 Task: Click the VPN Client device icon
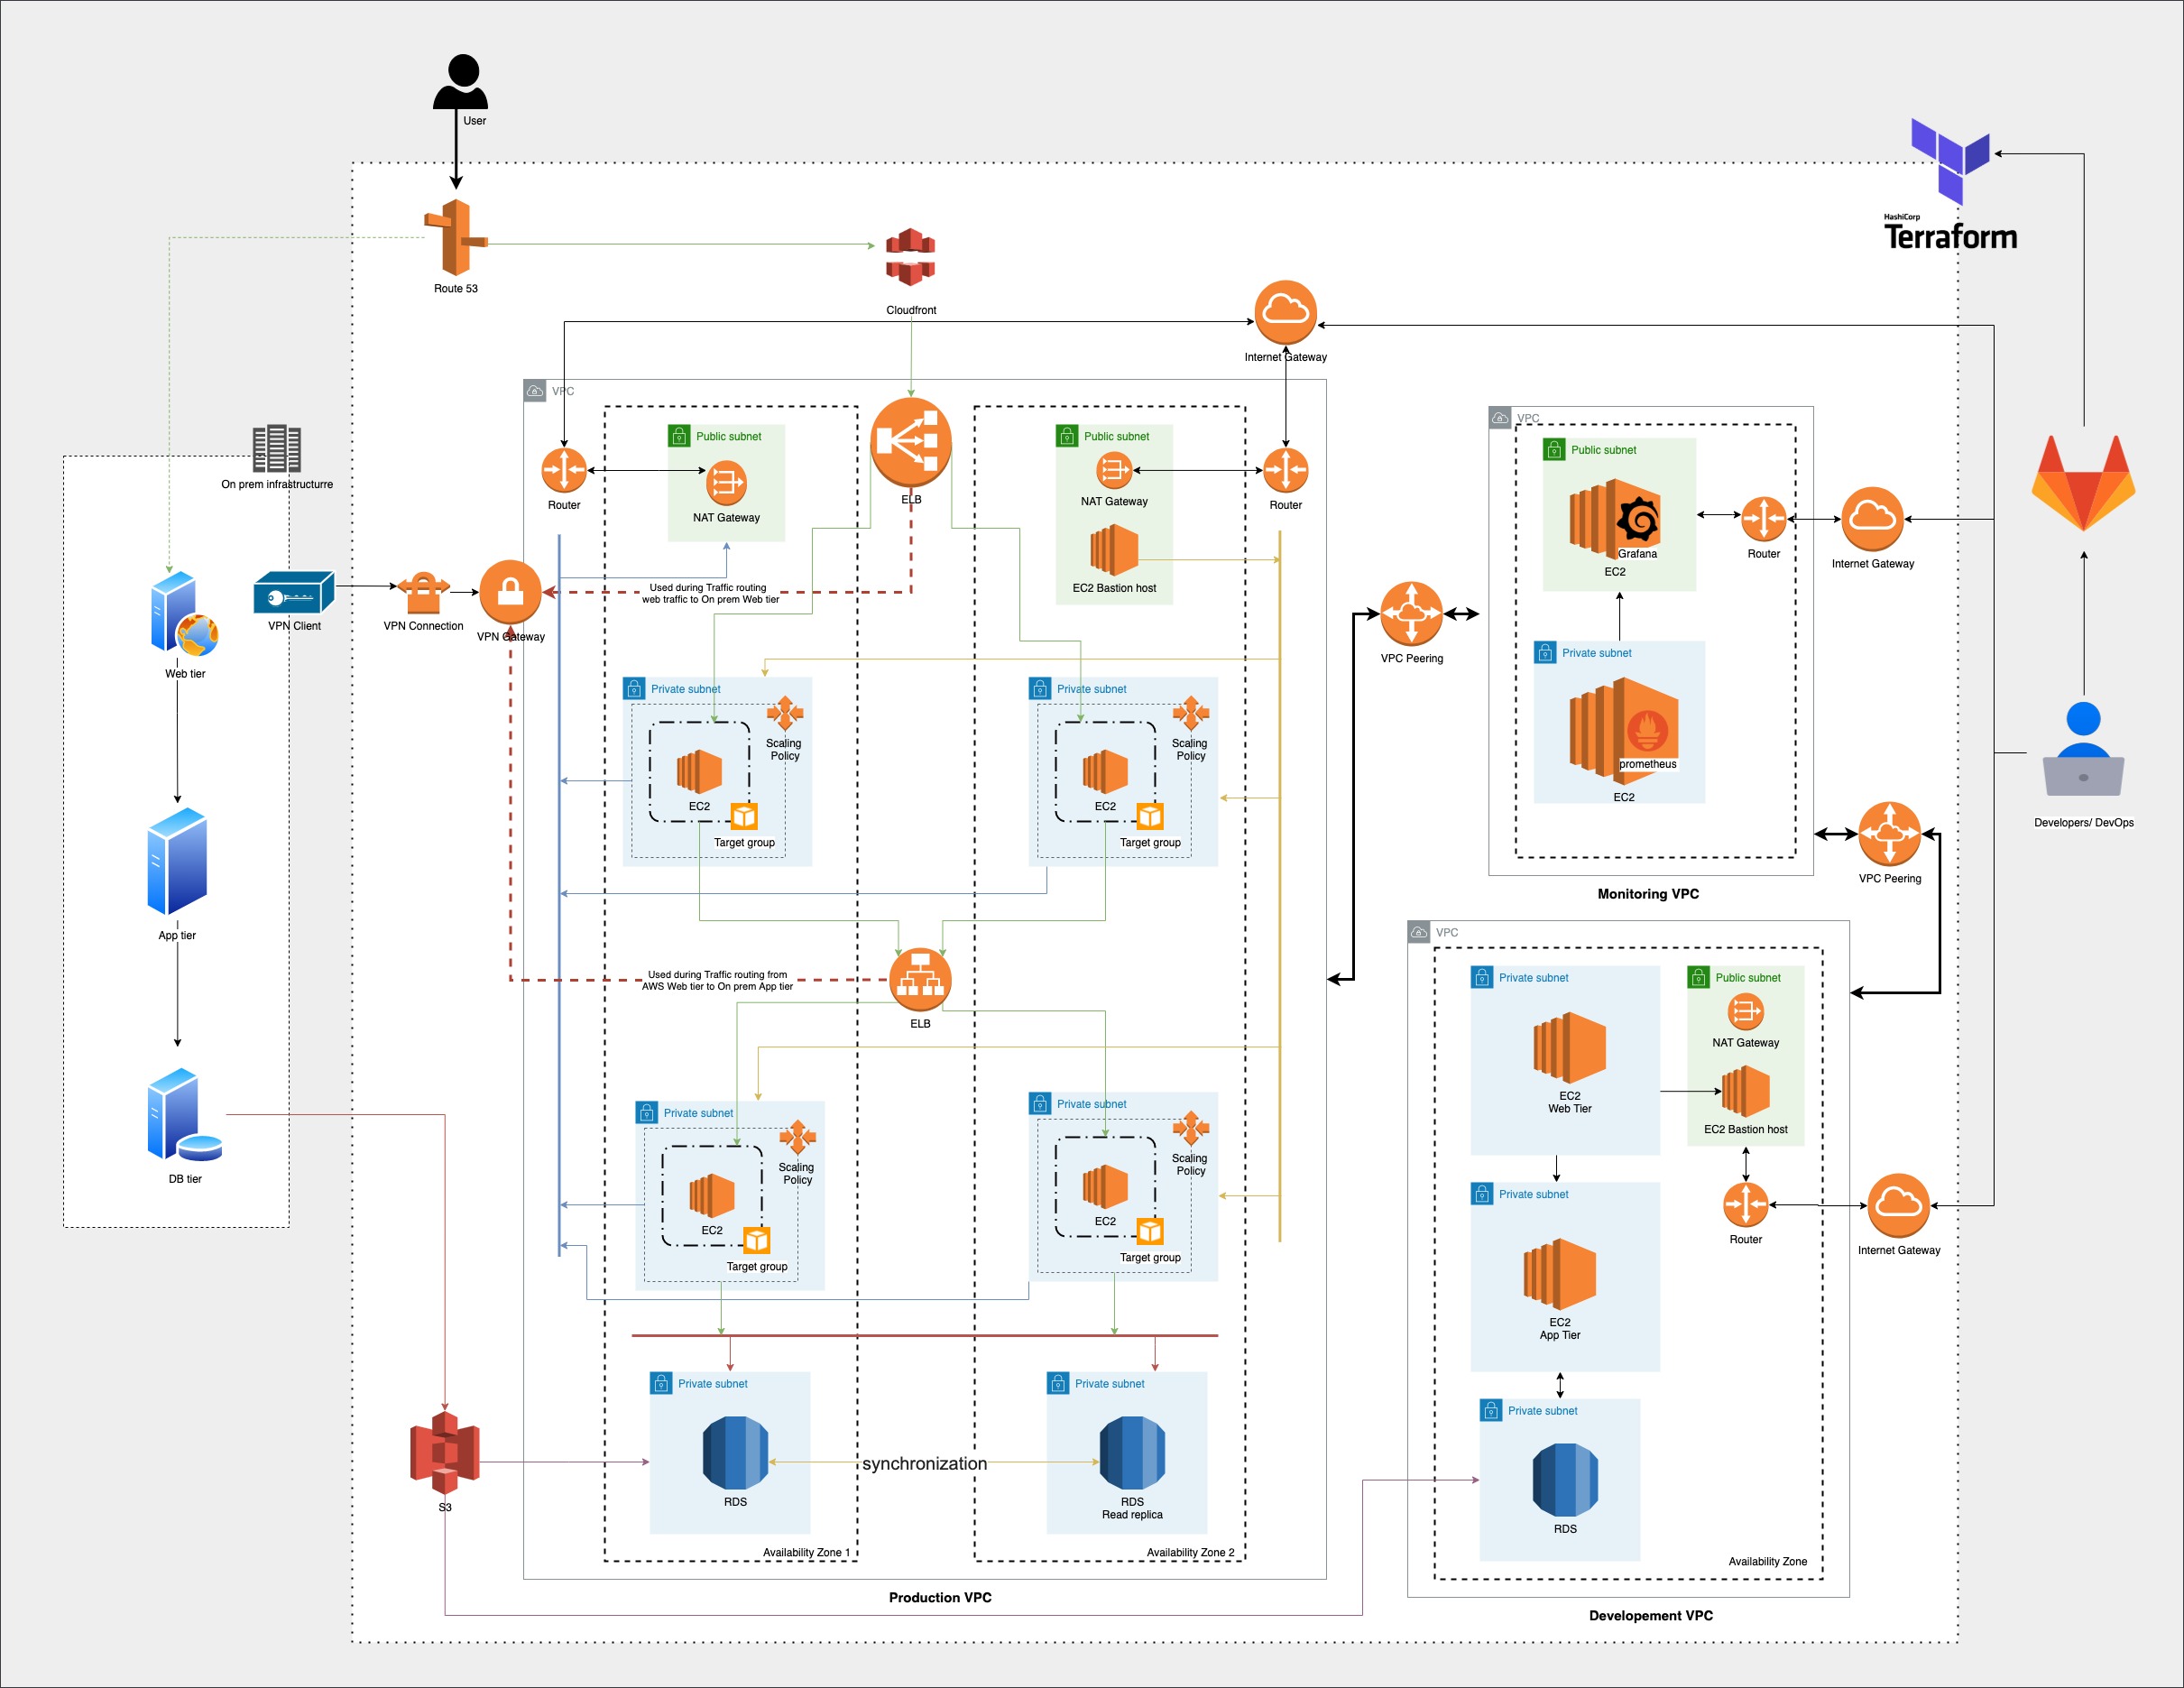[294, 592]
